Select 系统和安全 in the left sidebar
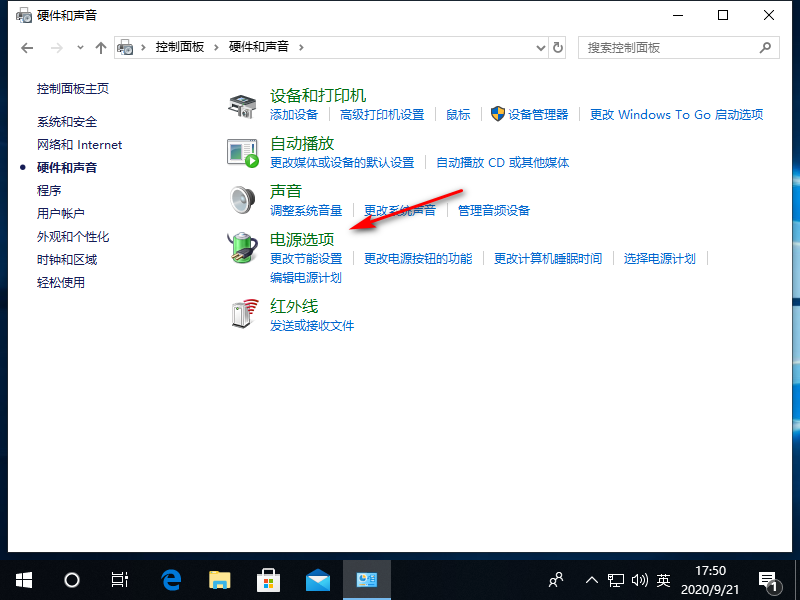 pyautogui.click(x=67, y=122)
